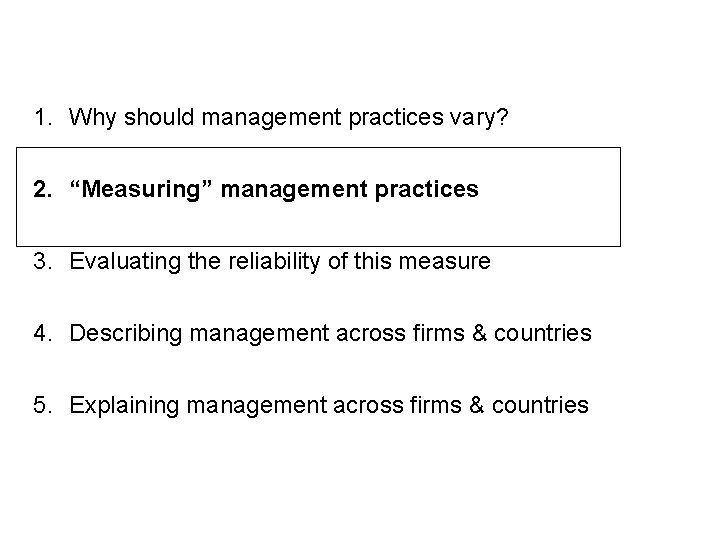Click the word 'Explaining' in item five
Viewport: 720px width, 540px height.
(x=124, y=406)
